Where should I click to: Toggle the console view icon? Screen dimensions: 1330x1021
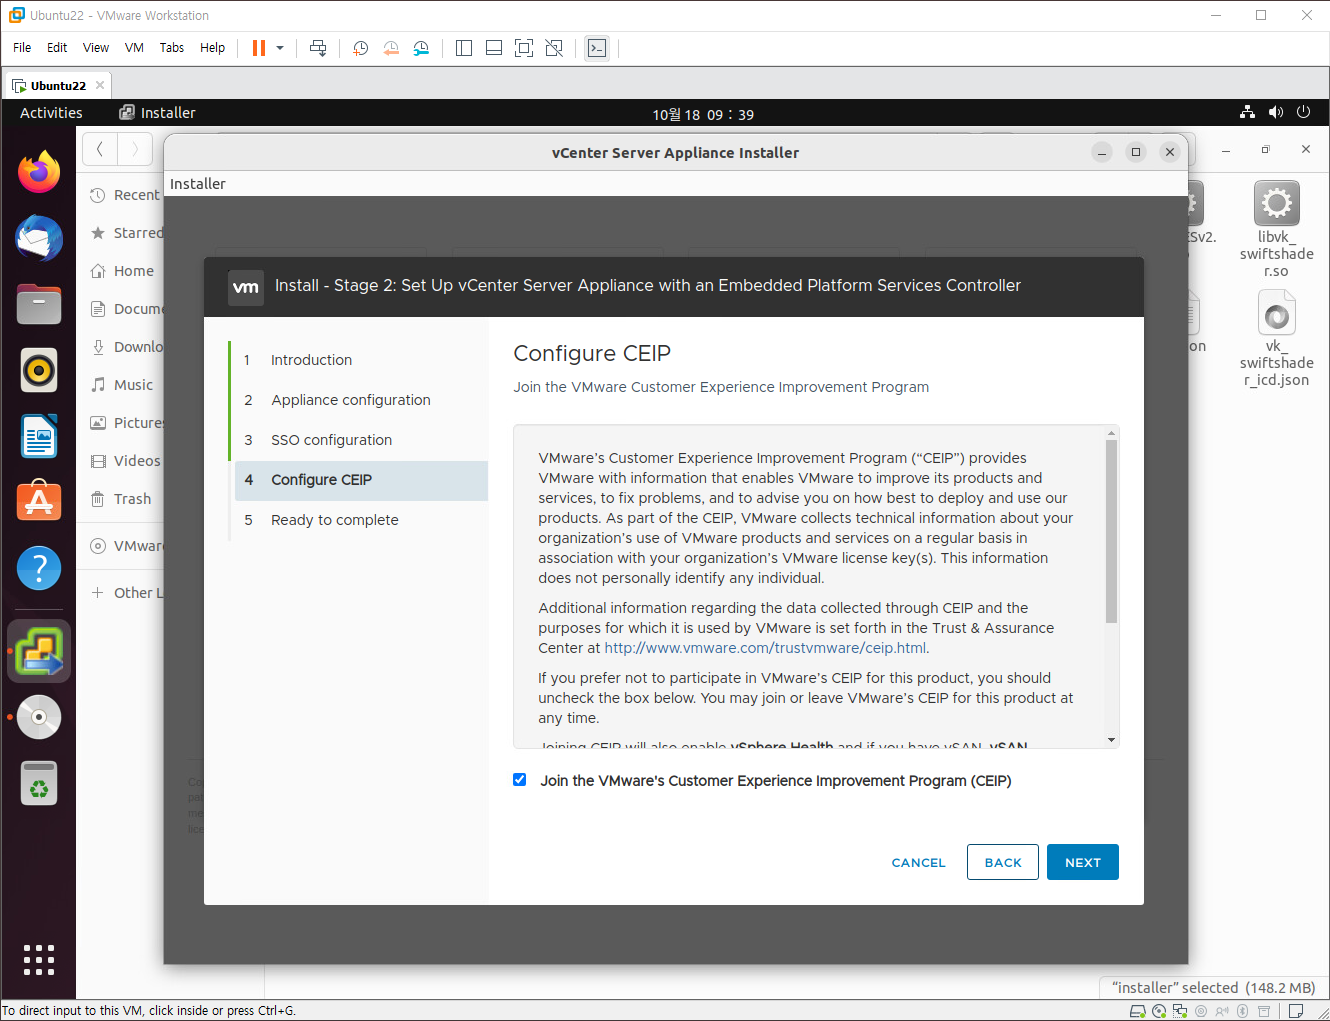point(597,48)
